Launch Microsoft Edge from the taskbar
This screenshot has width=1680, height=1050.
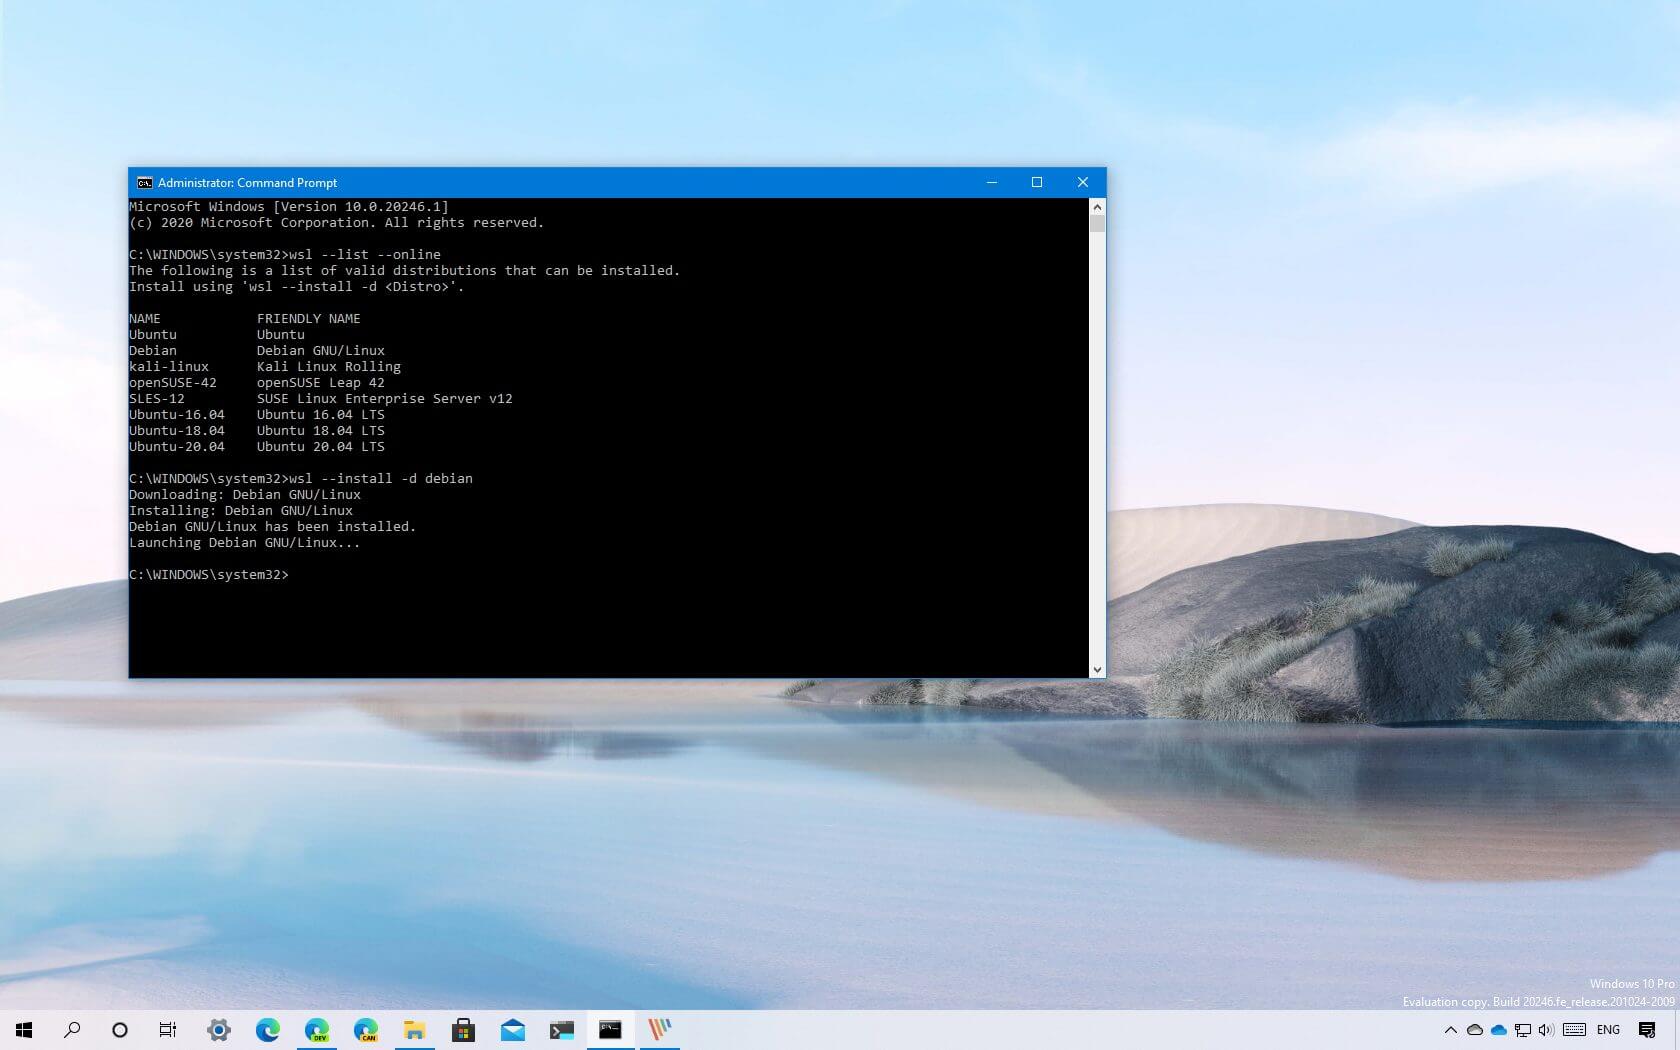click(x=266, y=1030)
